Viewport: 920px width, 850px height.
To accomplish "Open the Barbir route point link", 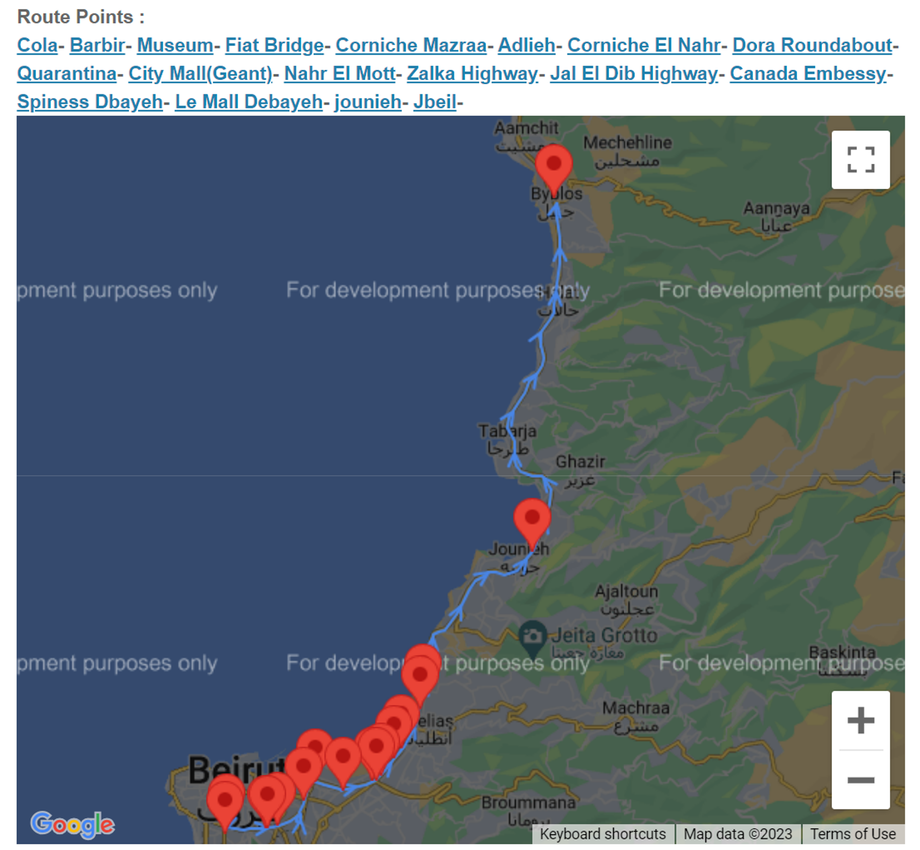I will pos(97,45).
